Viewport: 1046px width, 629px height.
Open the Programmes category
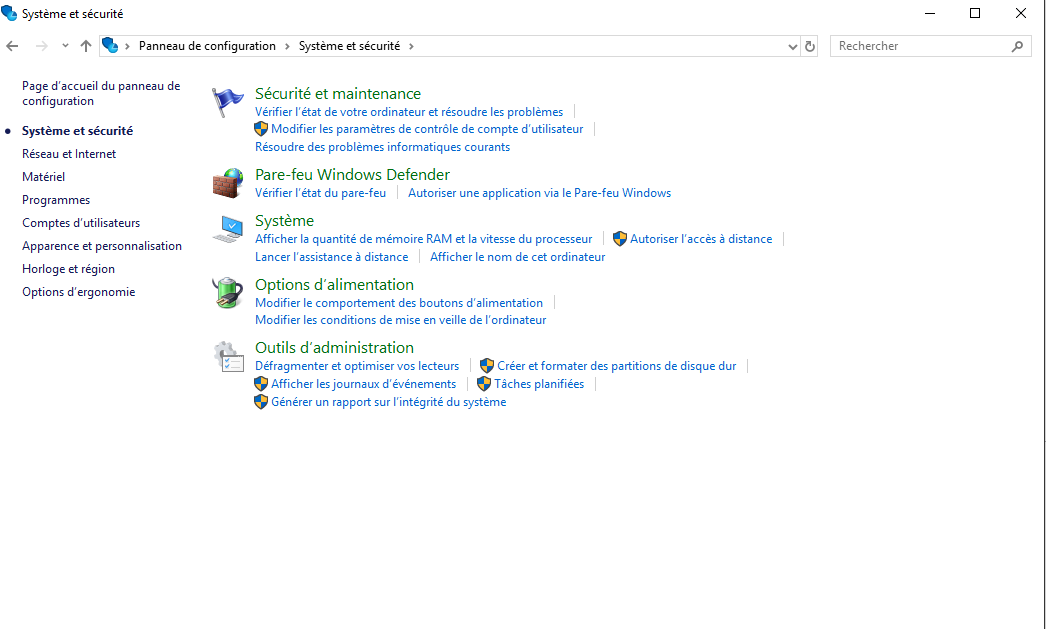click(x=56, y=200)
